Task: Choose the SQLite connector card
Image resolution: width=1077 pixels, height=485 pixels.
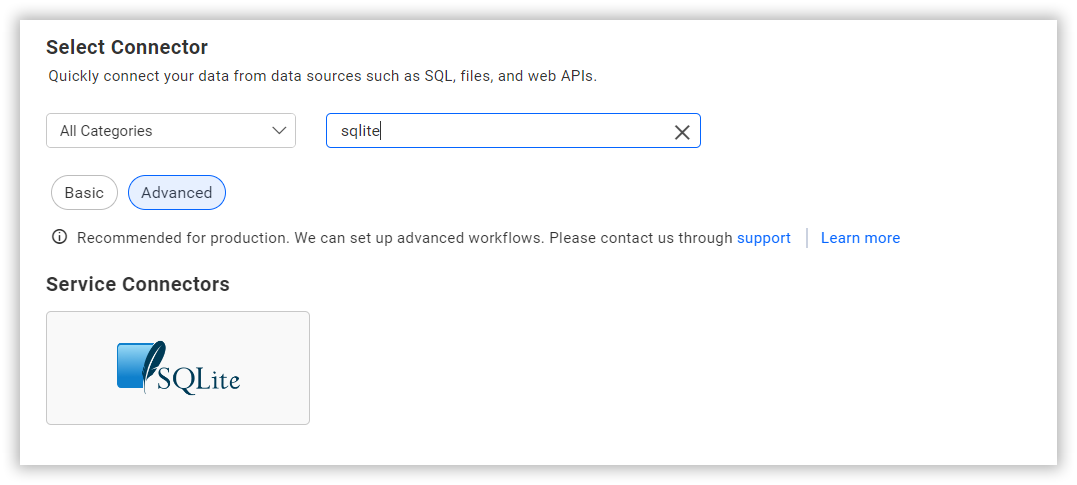Action: [178, 368]
